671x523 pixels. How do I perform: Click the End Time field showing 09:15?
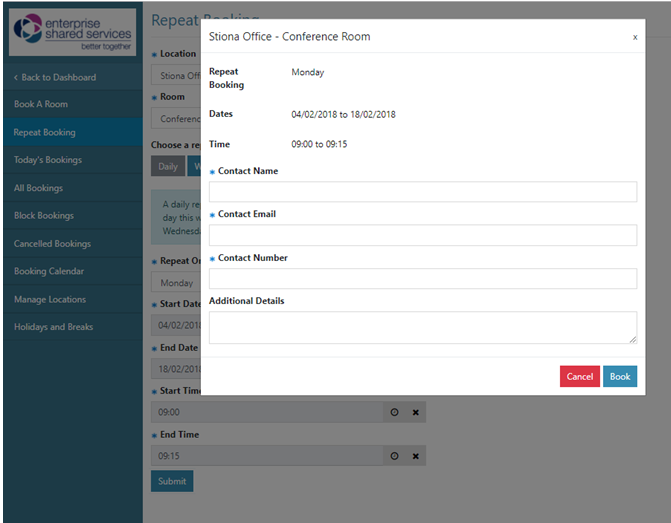coord(267,456)
